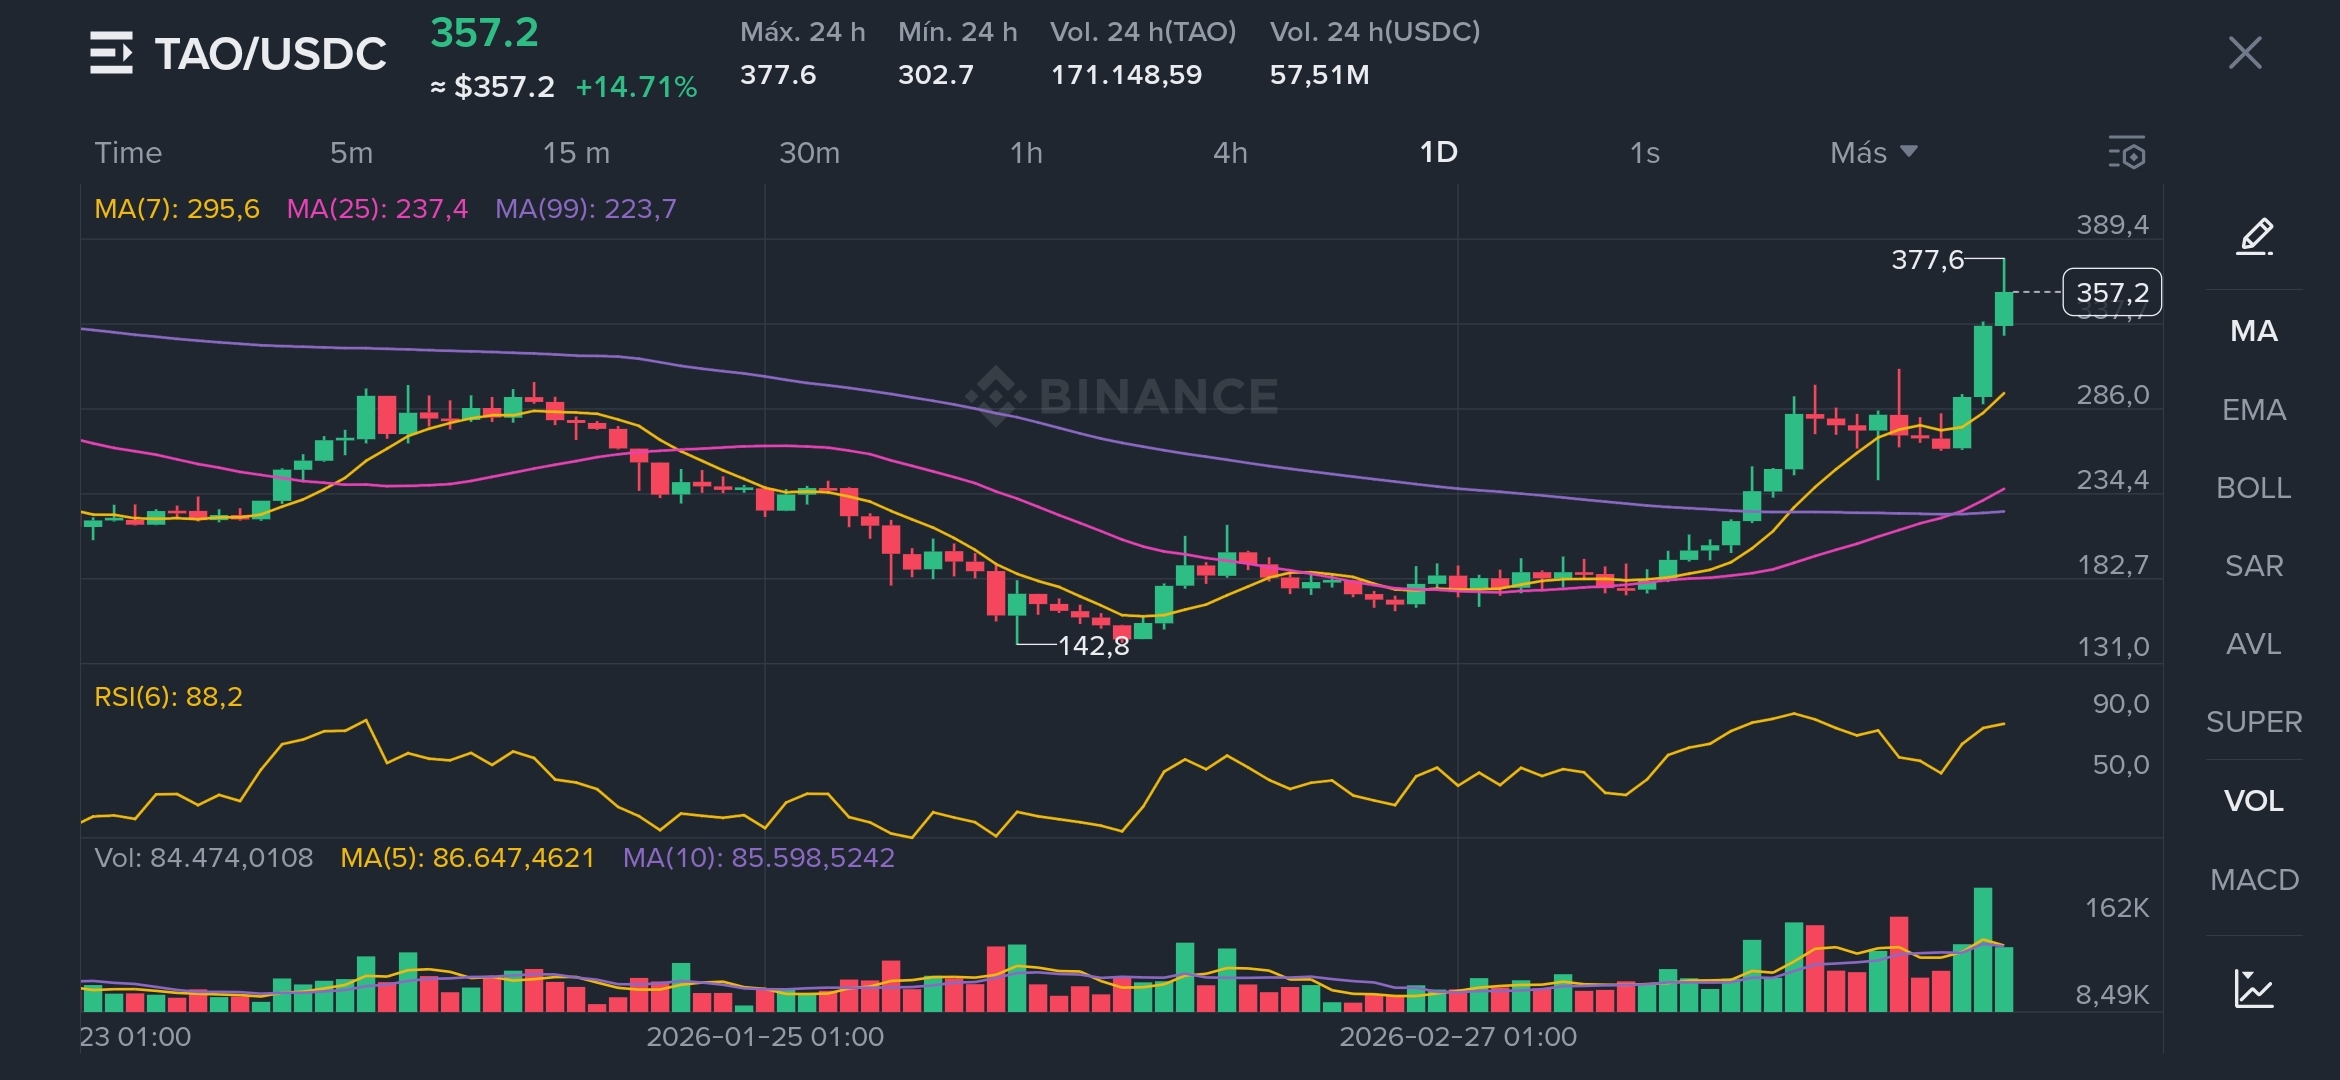Select the 15 m interval tab

576,153
